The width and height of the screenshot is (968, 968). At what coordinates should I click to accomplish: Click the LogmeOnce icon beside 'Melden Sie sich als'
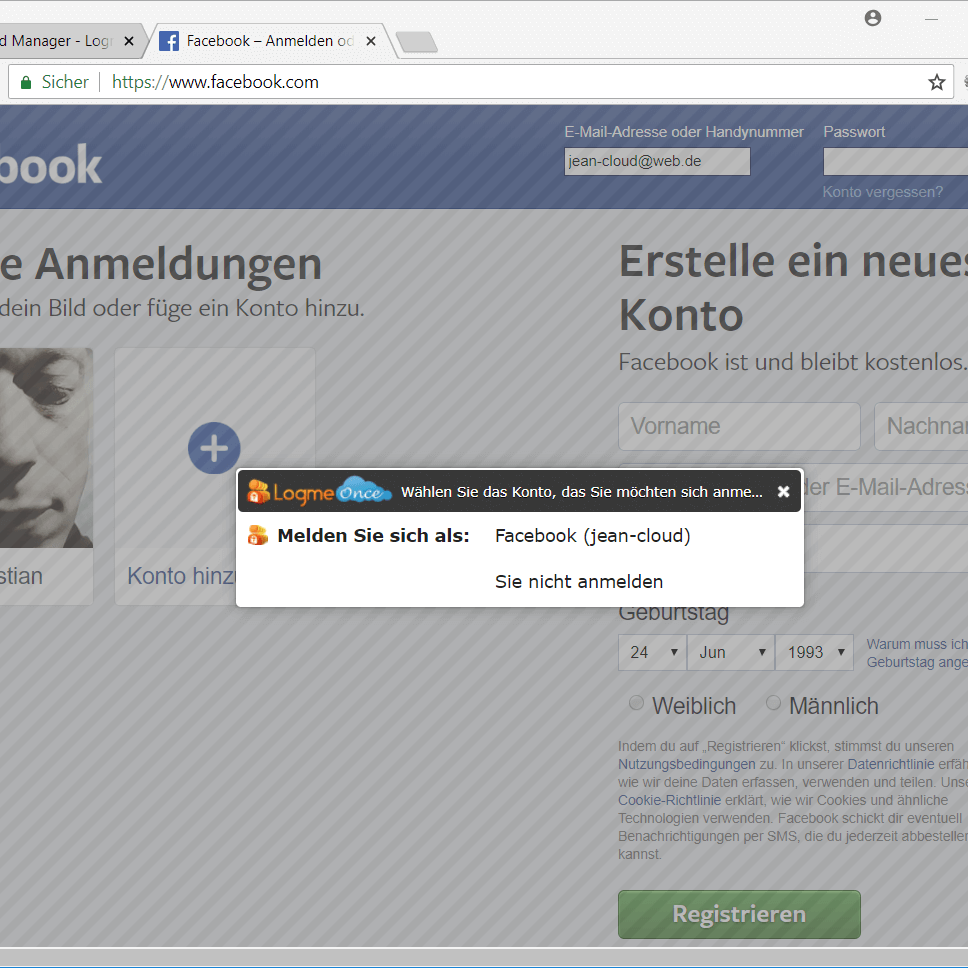coord(258,535)
